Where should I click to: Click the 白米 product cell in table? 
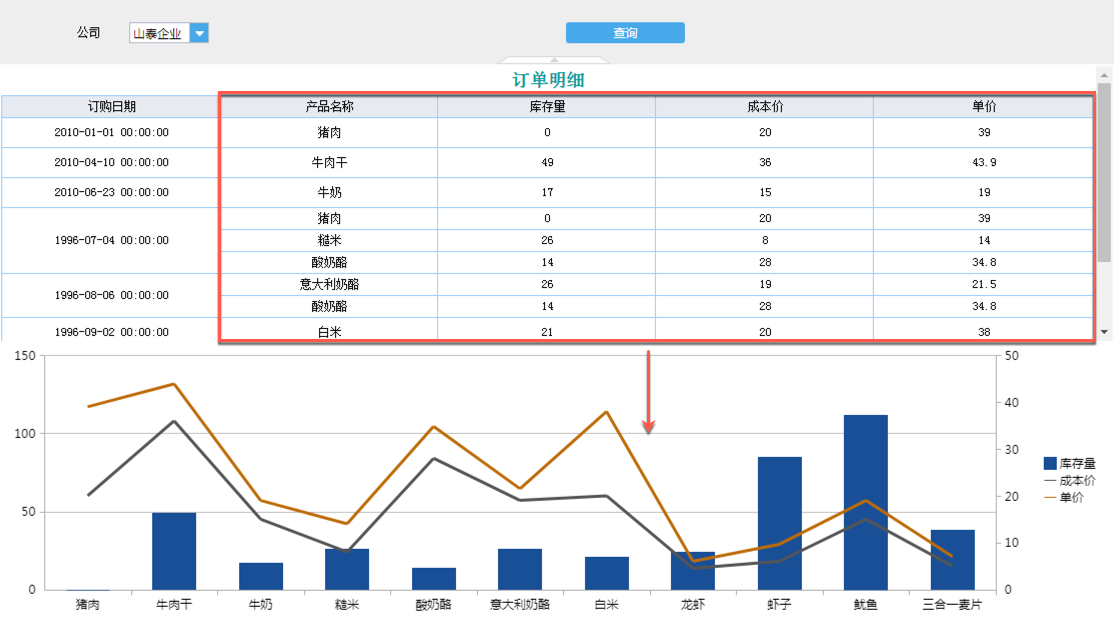[x=329, y=332]
